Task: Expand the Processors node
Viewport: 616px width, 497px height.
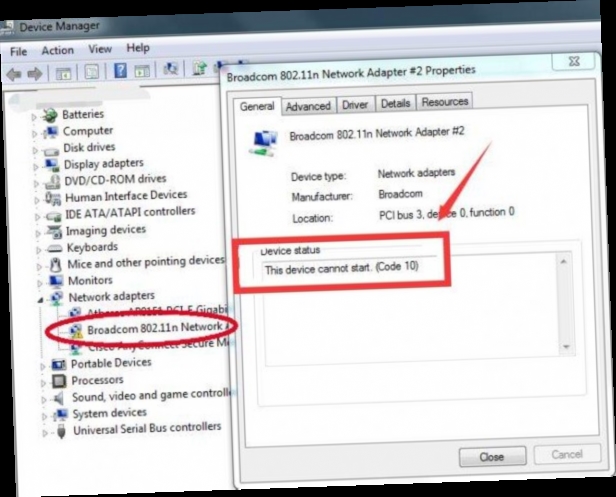Action: (43, 383)
